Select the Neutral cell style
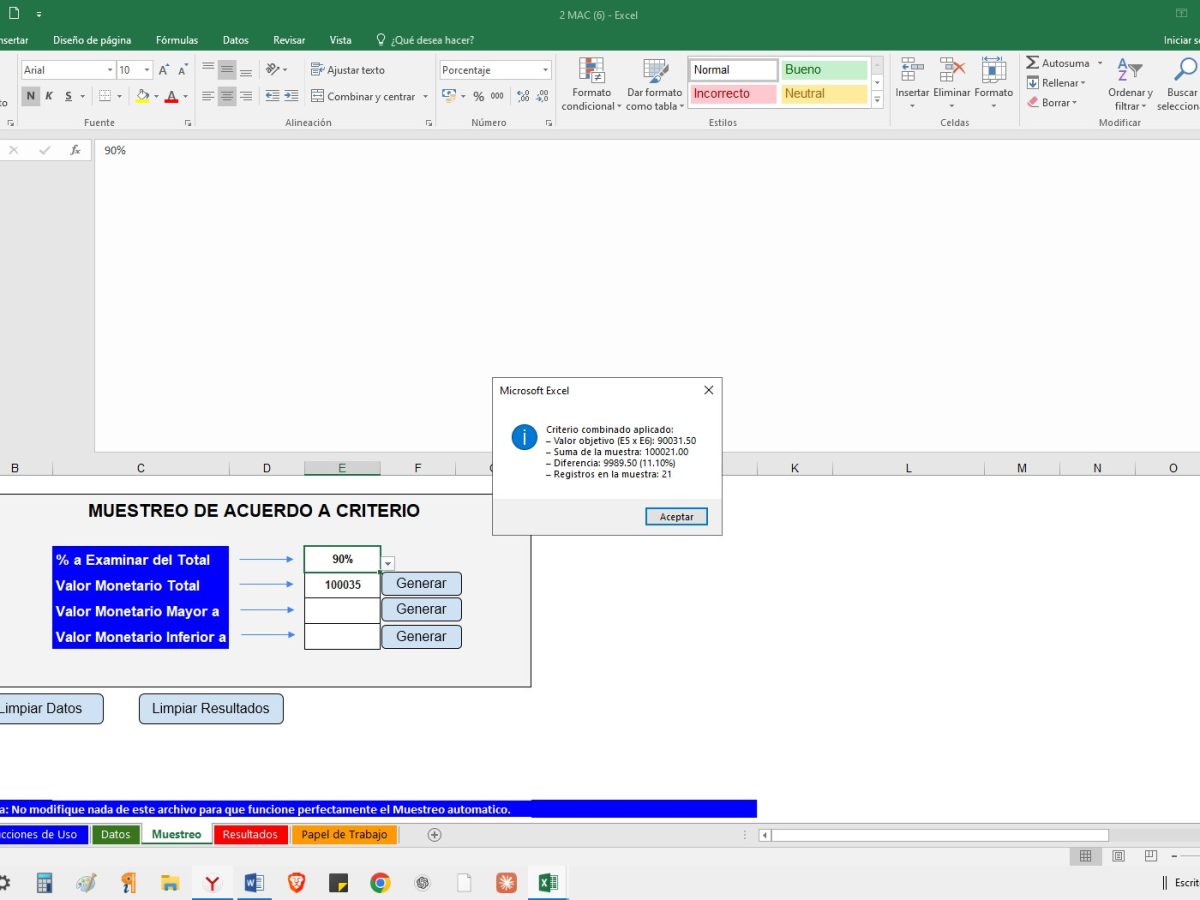 point(825,93)
